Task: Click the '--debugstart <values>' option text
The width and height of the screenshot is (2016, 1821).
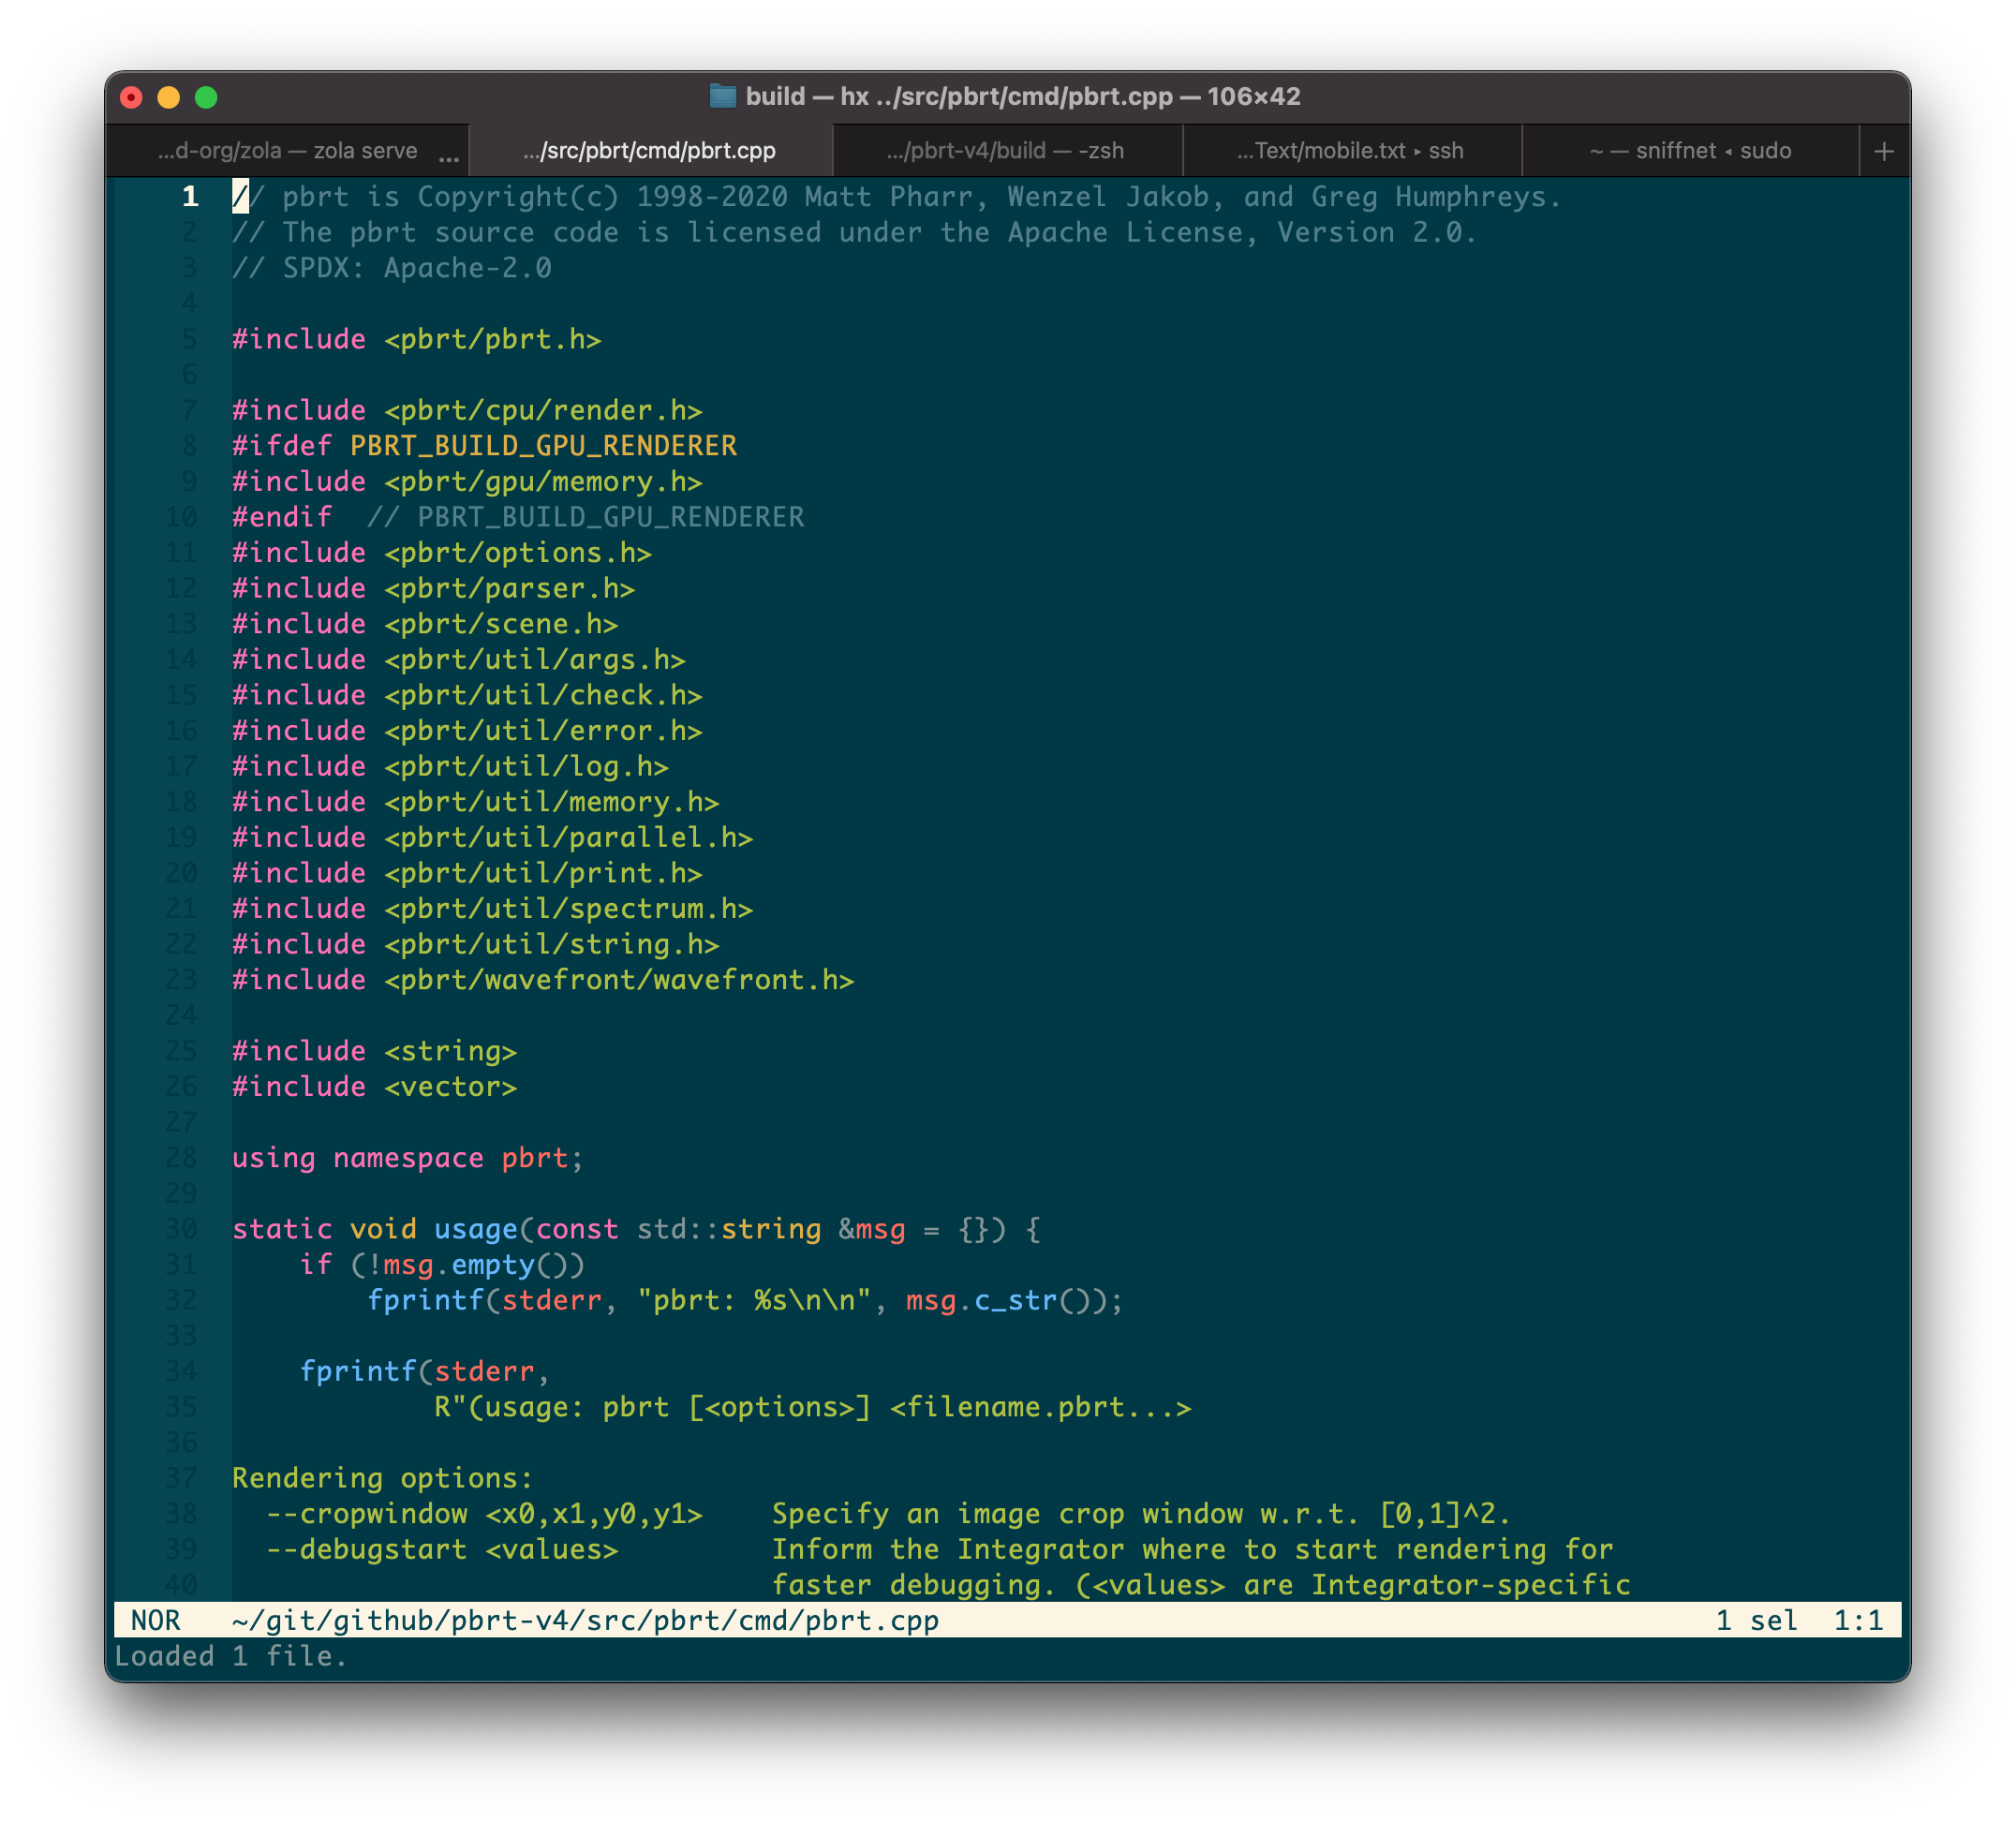Action: coord(442,1549)
